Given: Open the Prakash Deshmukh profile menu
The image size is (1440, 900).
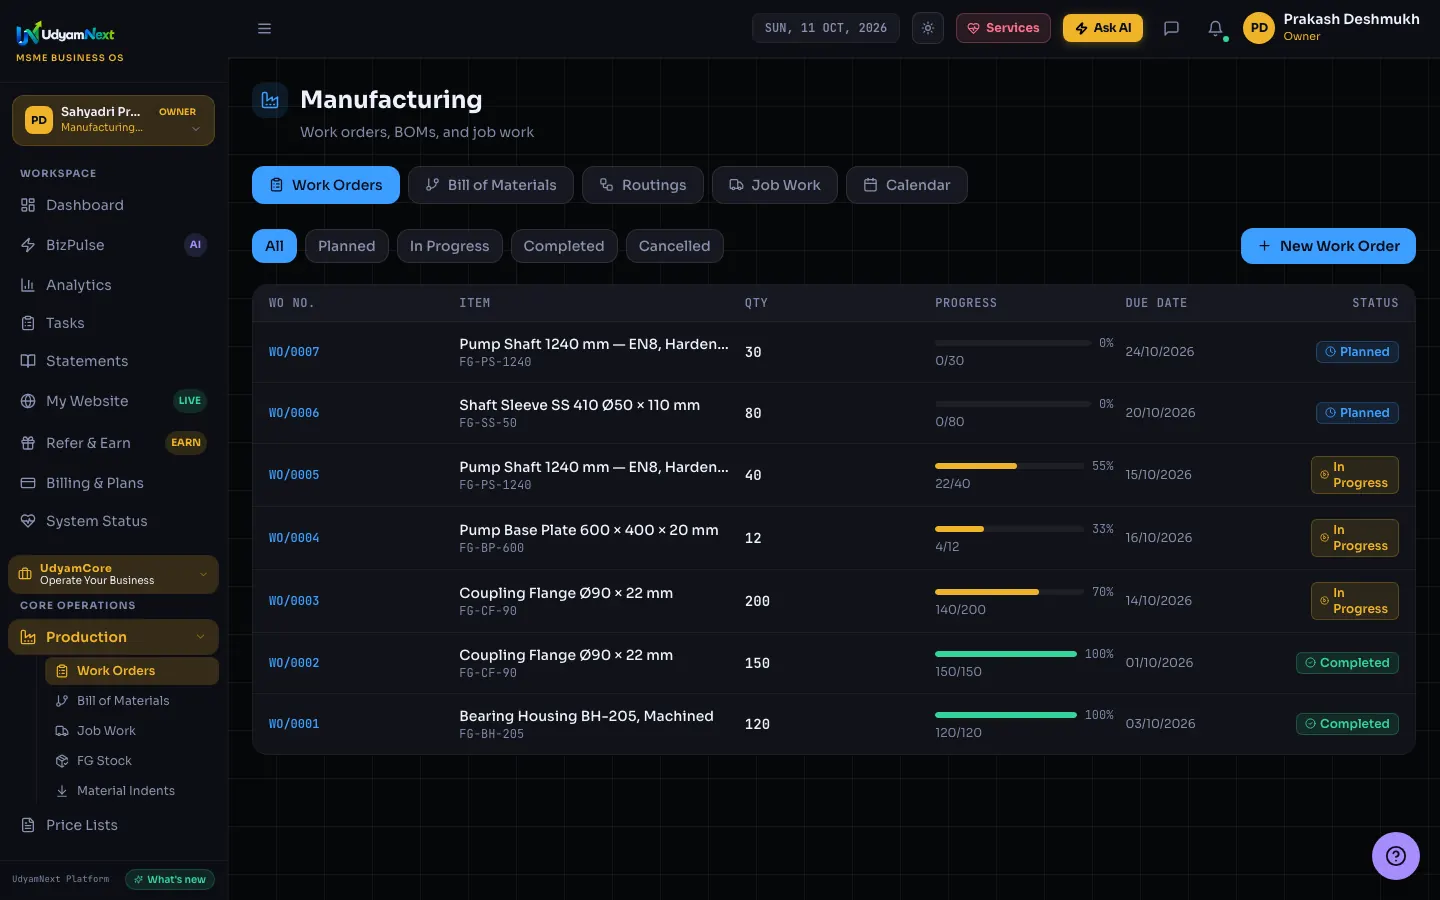Looking at the screenshot, I should tap(1331, 28).
